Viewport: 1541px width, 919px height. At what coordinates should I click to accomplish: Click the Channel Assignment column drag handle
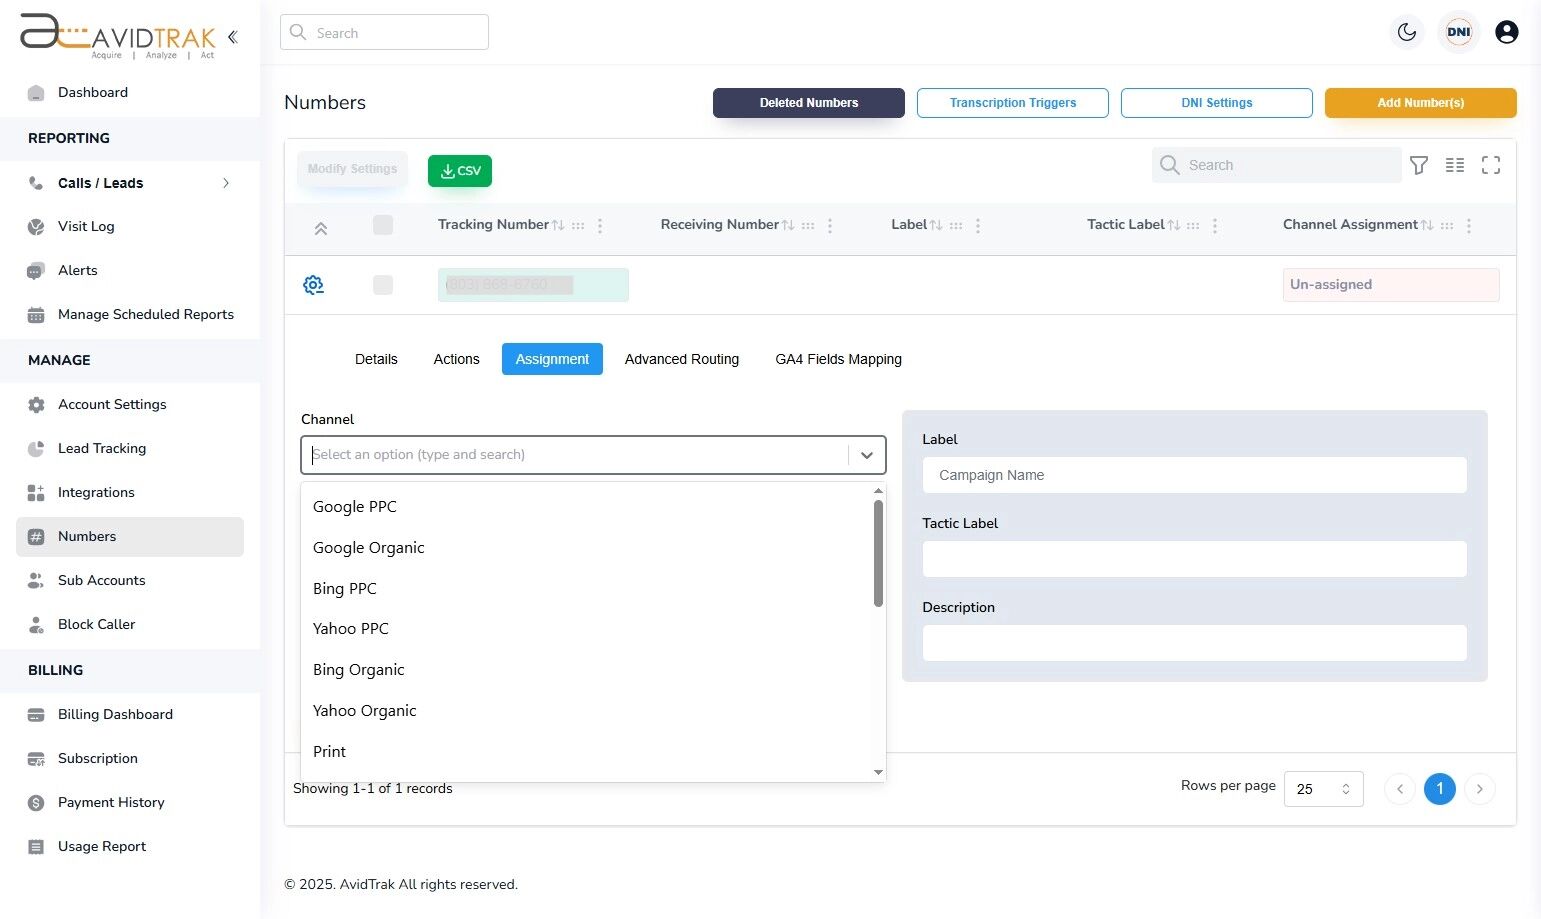(x=1447, y=226)
